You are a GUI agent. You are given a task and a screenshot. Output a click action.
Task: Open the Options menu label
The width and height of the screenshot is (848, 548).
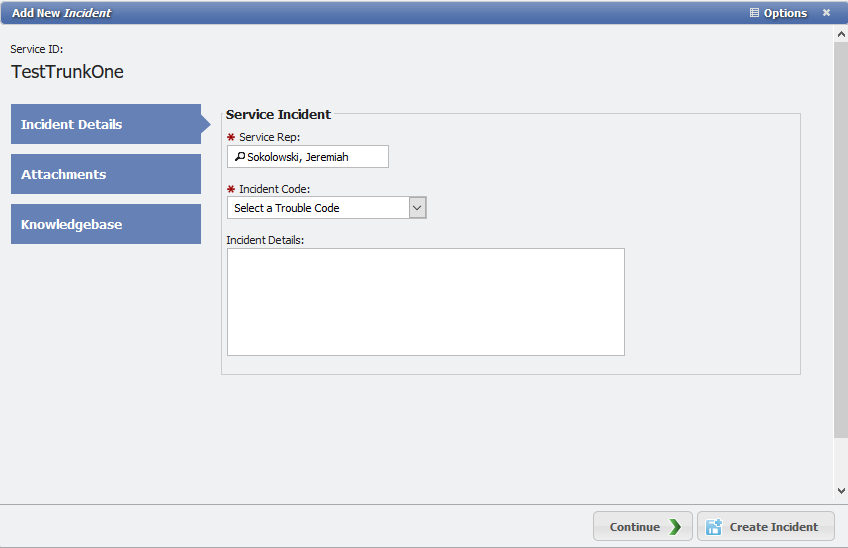pyautogui.click(x=785, y=13)
